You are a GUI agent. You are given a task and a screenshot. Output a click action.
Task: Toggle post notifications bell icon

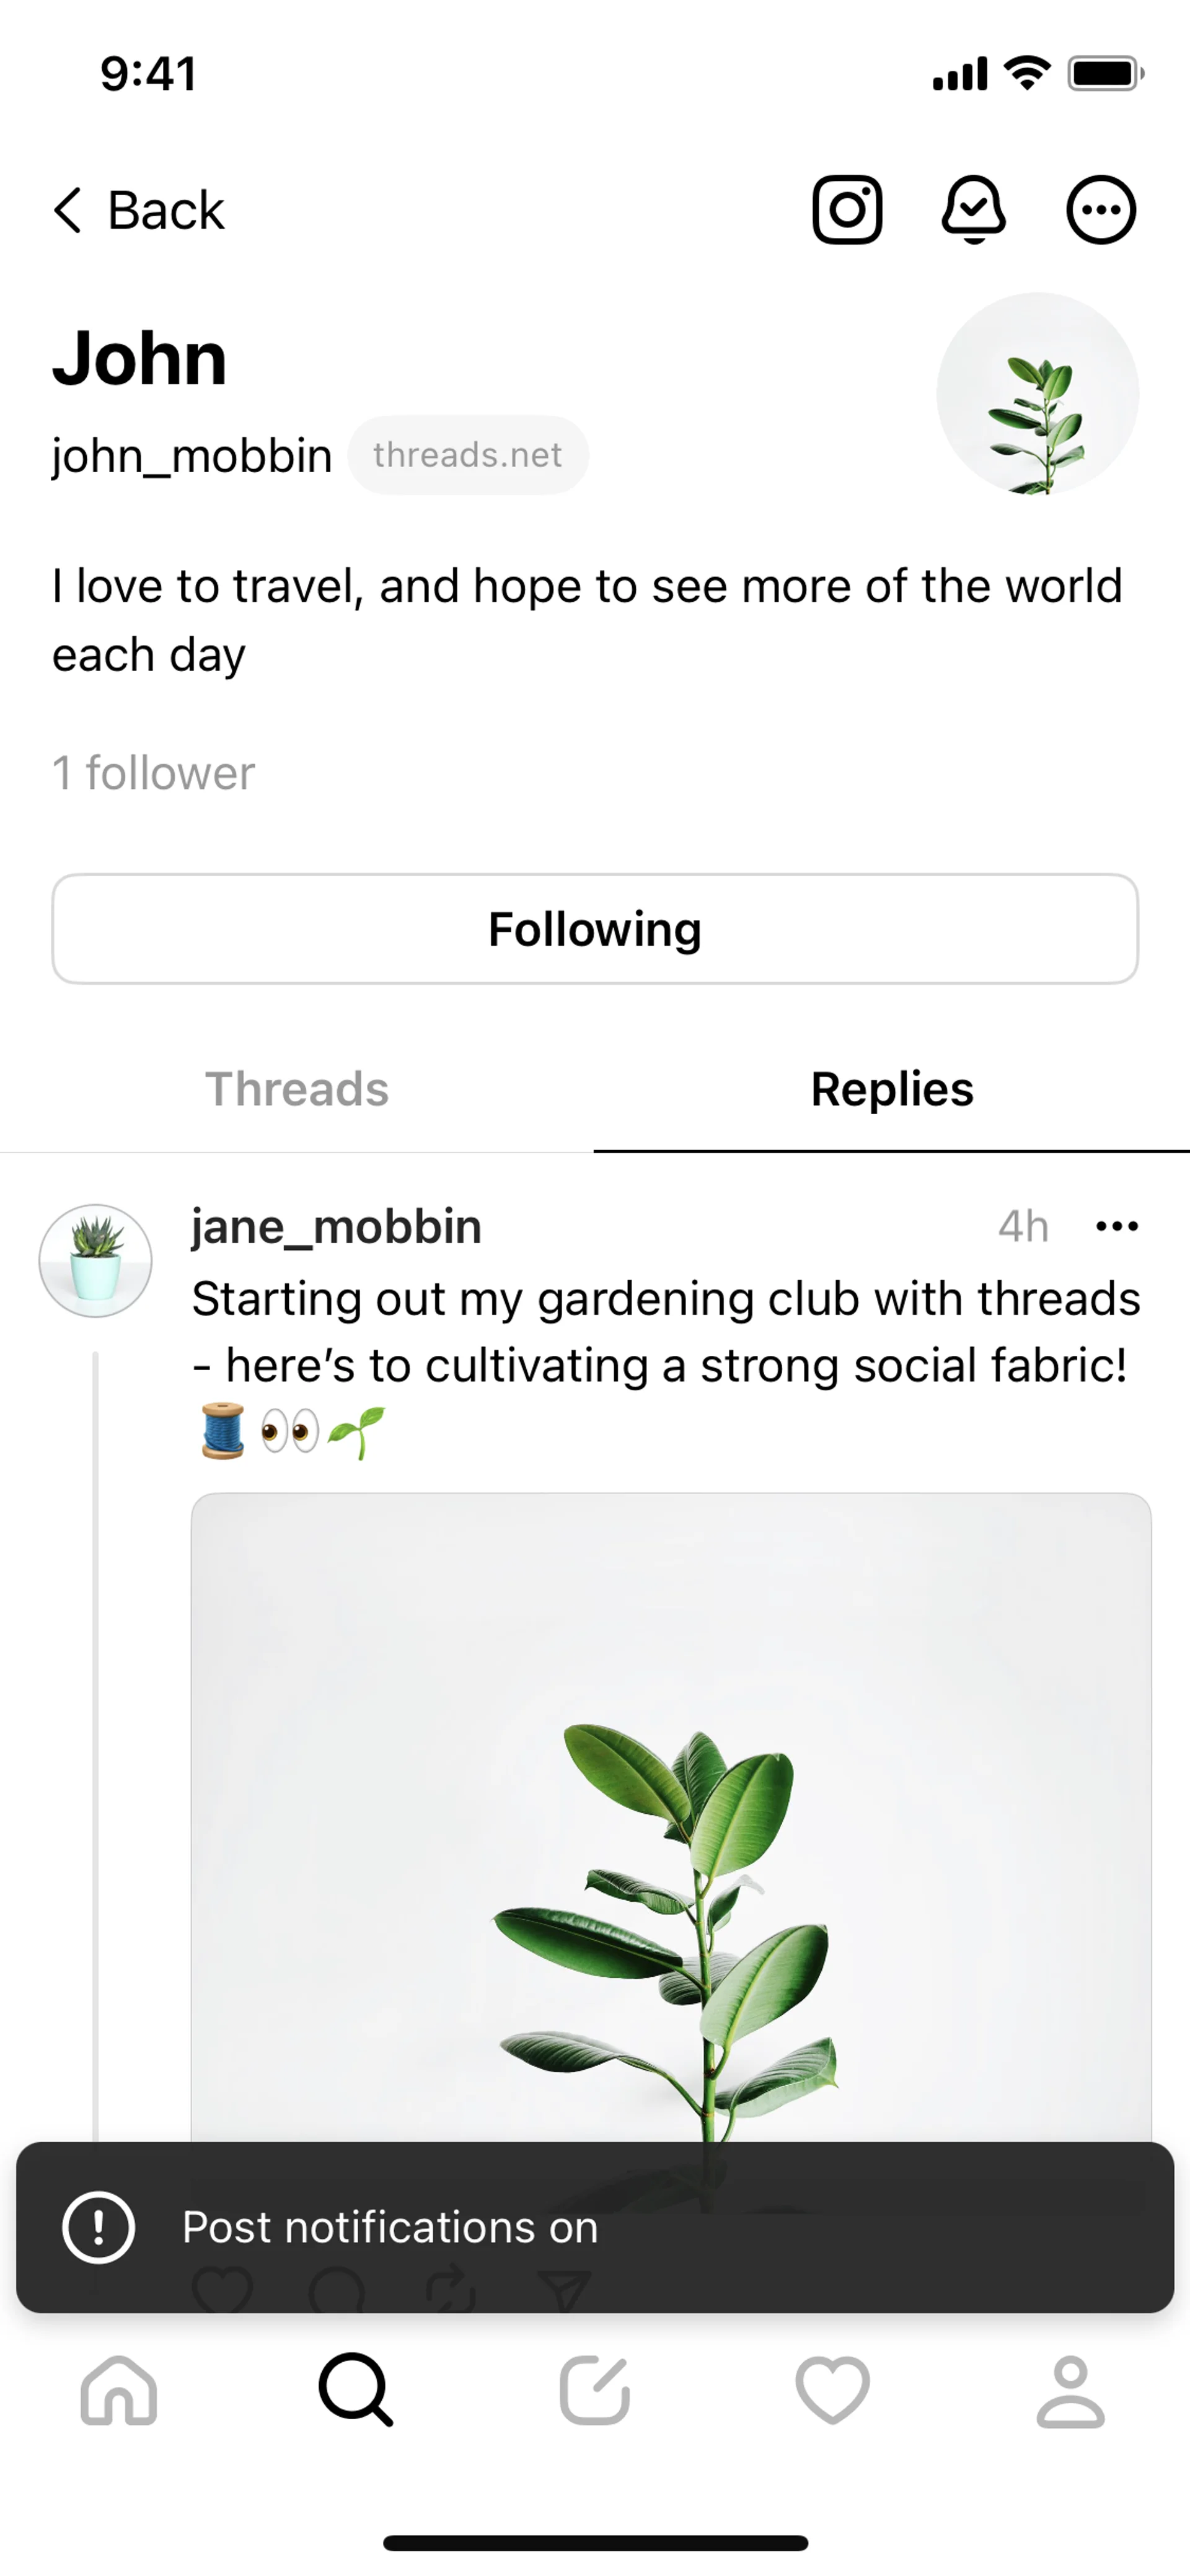(973, 210)
